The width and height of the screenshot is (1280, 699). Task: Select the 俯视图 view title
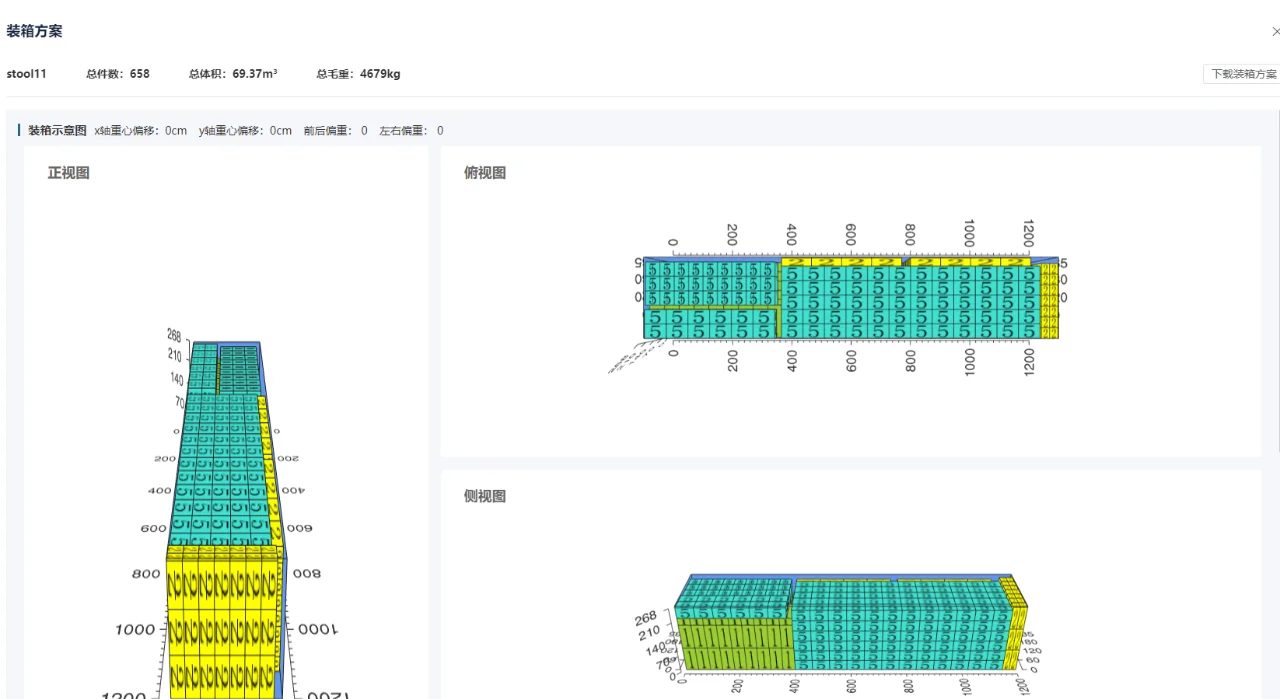485,172
